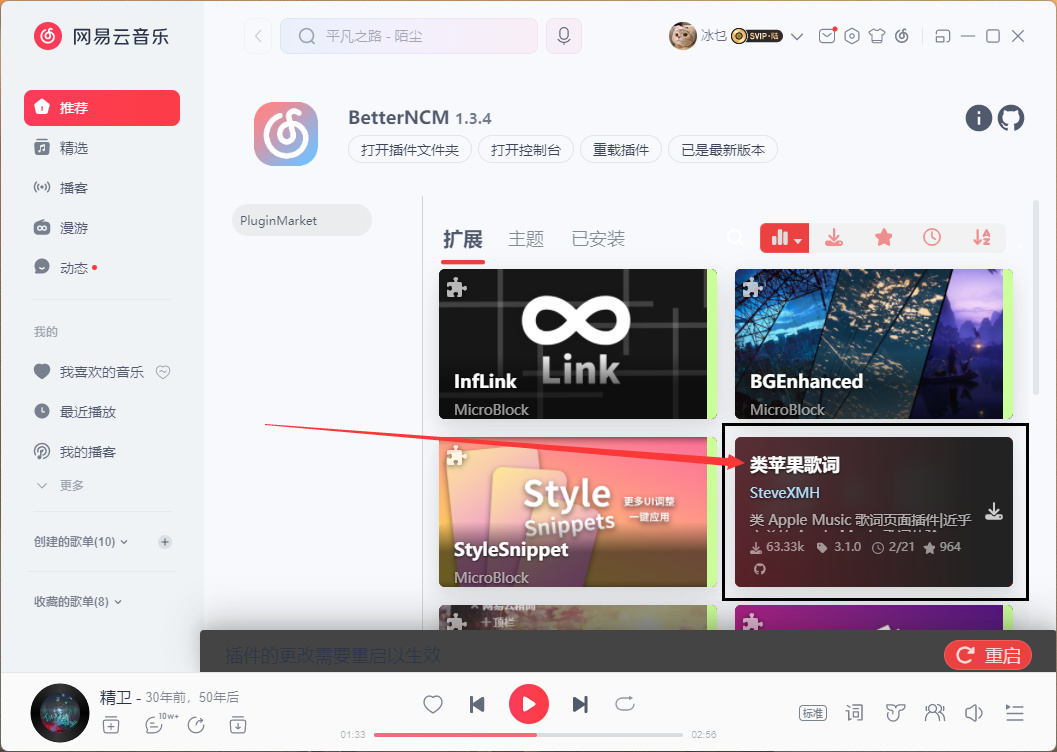
Task: Sort plugins by update time clock icon
Action: [x=932, y=237]
